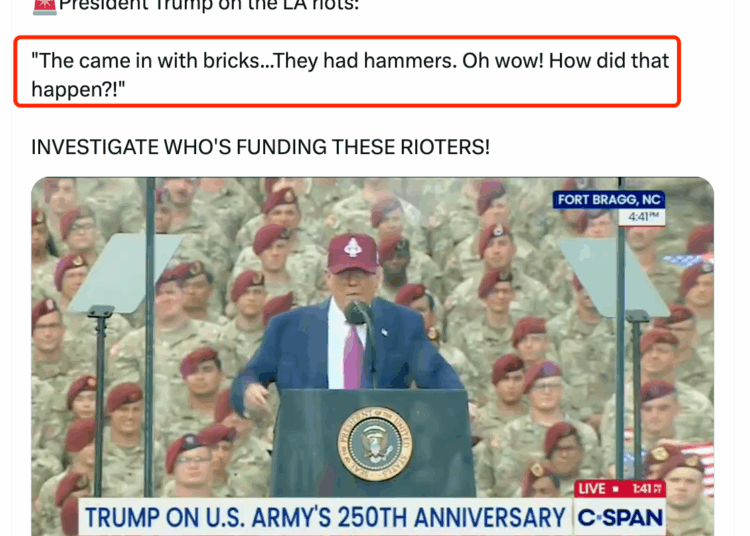Image resolution: width=750 pixels, height=536 pixels.
Task: Click the word "happen?!" in the quote
Action: click(78, 89)
